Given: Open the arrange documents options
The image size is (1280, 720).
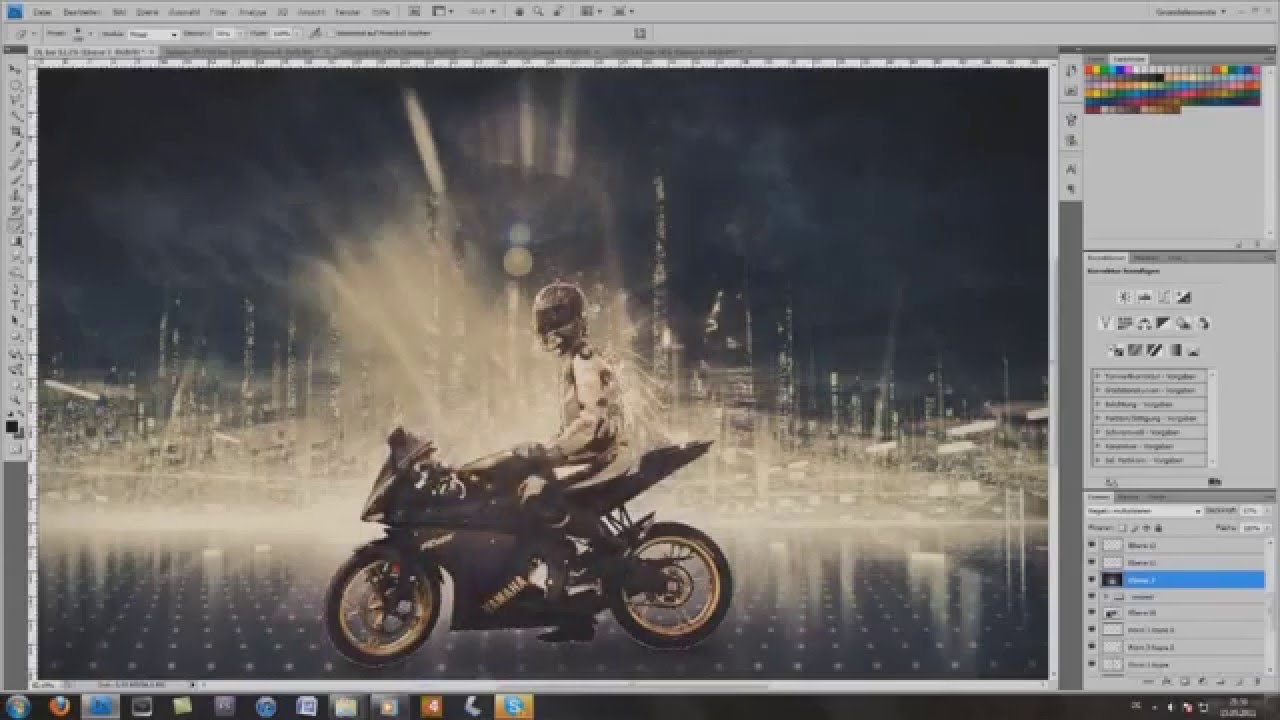Looking at the screenshot, I should pos(590,12).
